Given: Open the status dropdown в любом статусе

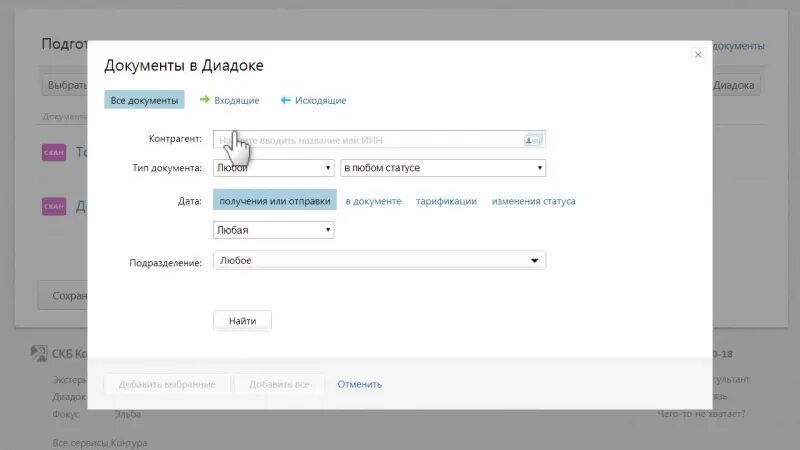Looking at the screenshot, I should click(x=443, y=168).
